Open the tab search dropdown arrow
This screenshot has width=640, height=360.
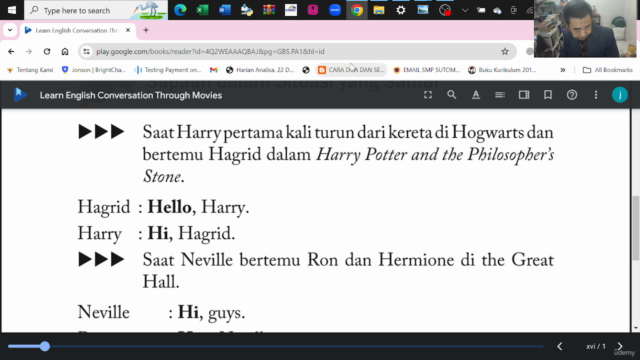point(10,30)
